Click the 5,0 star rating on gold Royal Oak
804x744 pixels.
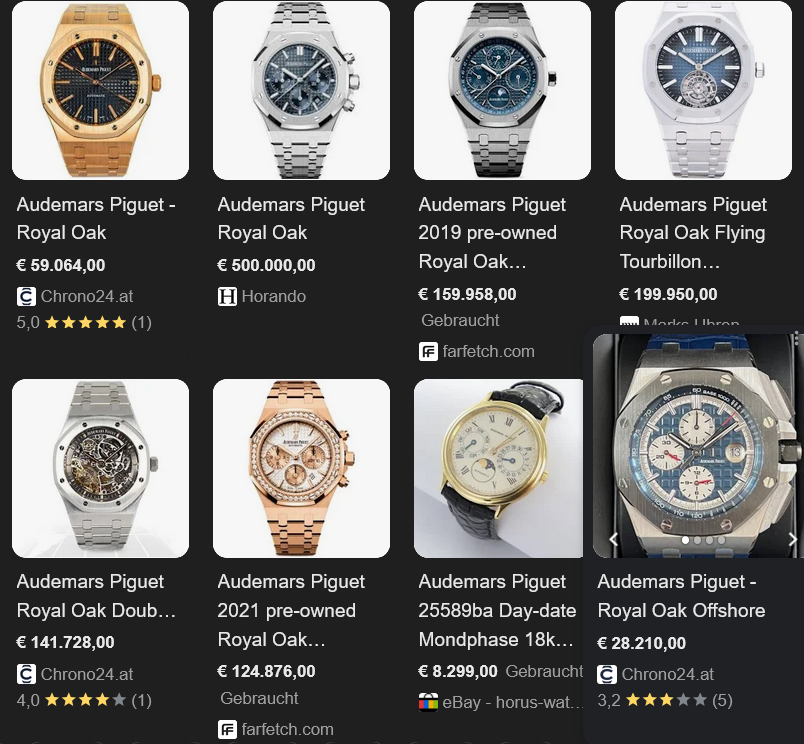(84, 323)
